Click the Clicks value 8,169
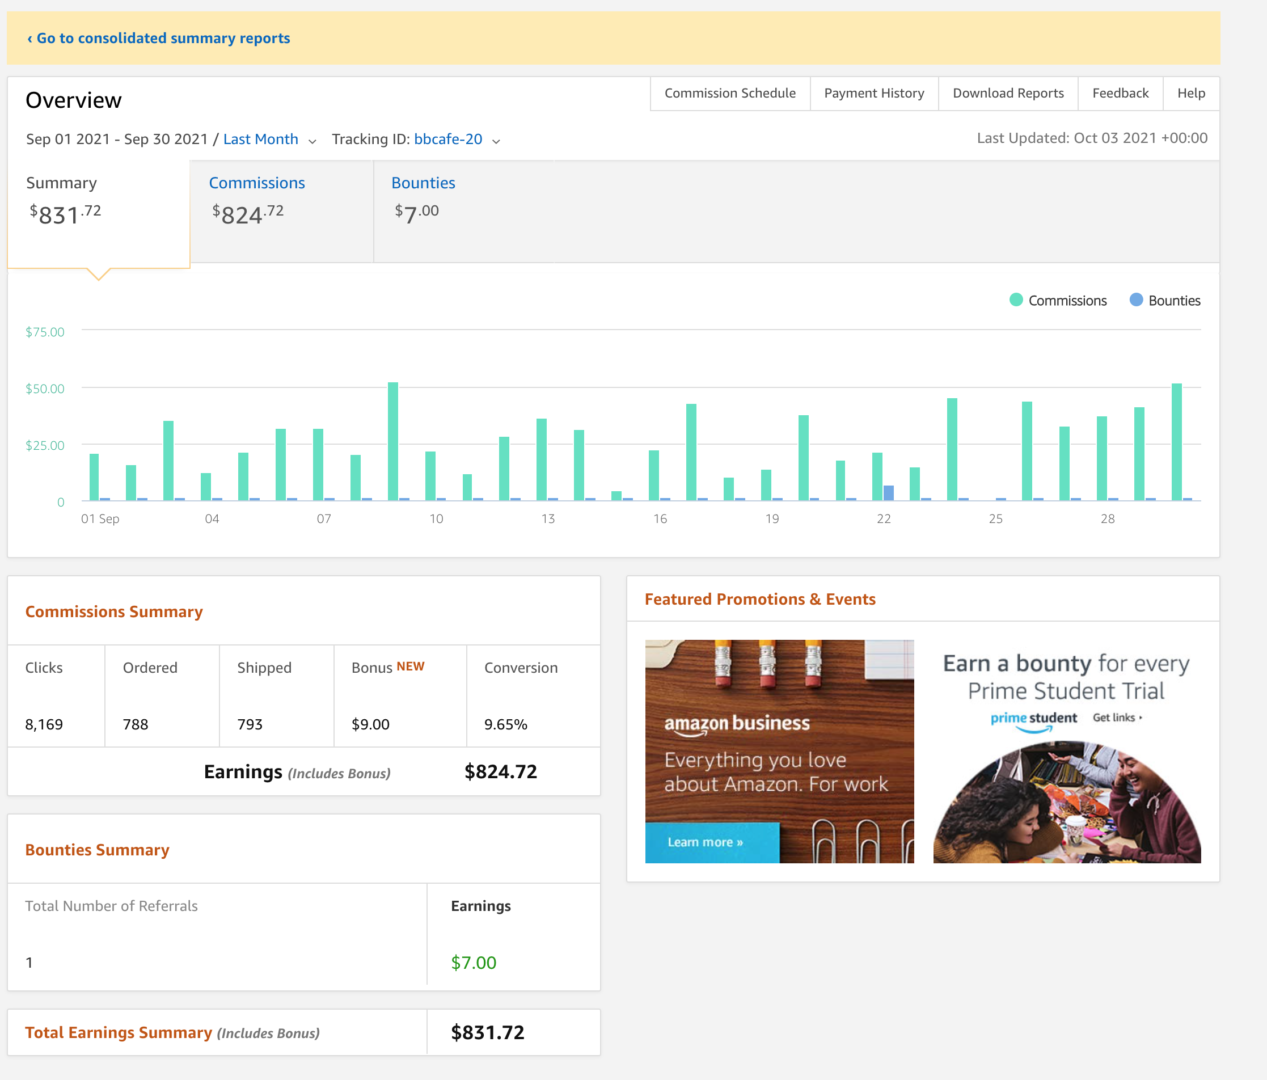The image size is (1267, 1080). (44, 724)
